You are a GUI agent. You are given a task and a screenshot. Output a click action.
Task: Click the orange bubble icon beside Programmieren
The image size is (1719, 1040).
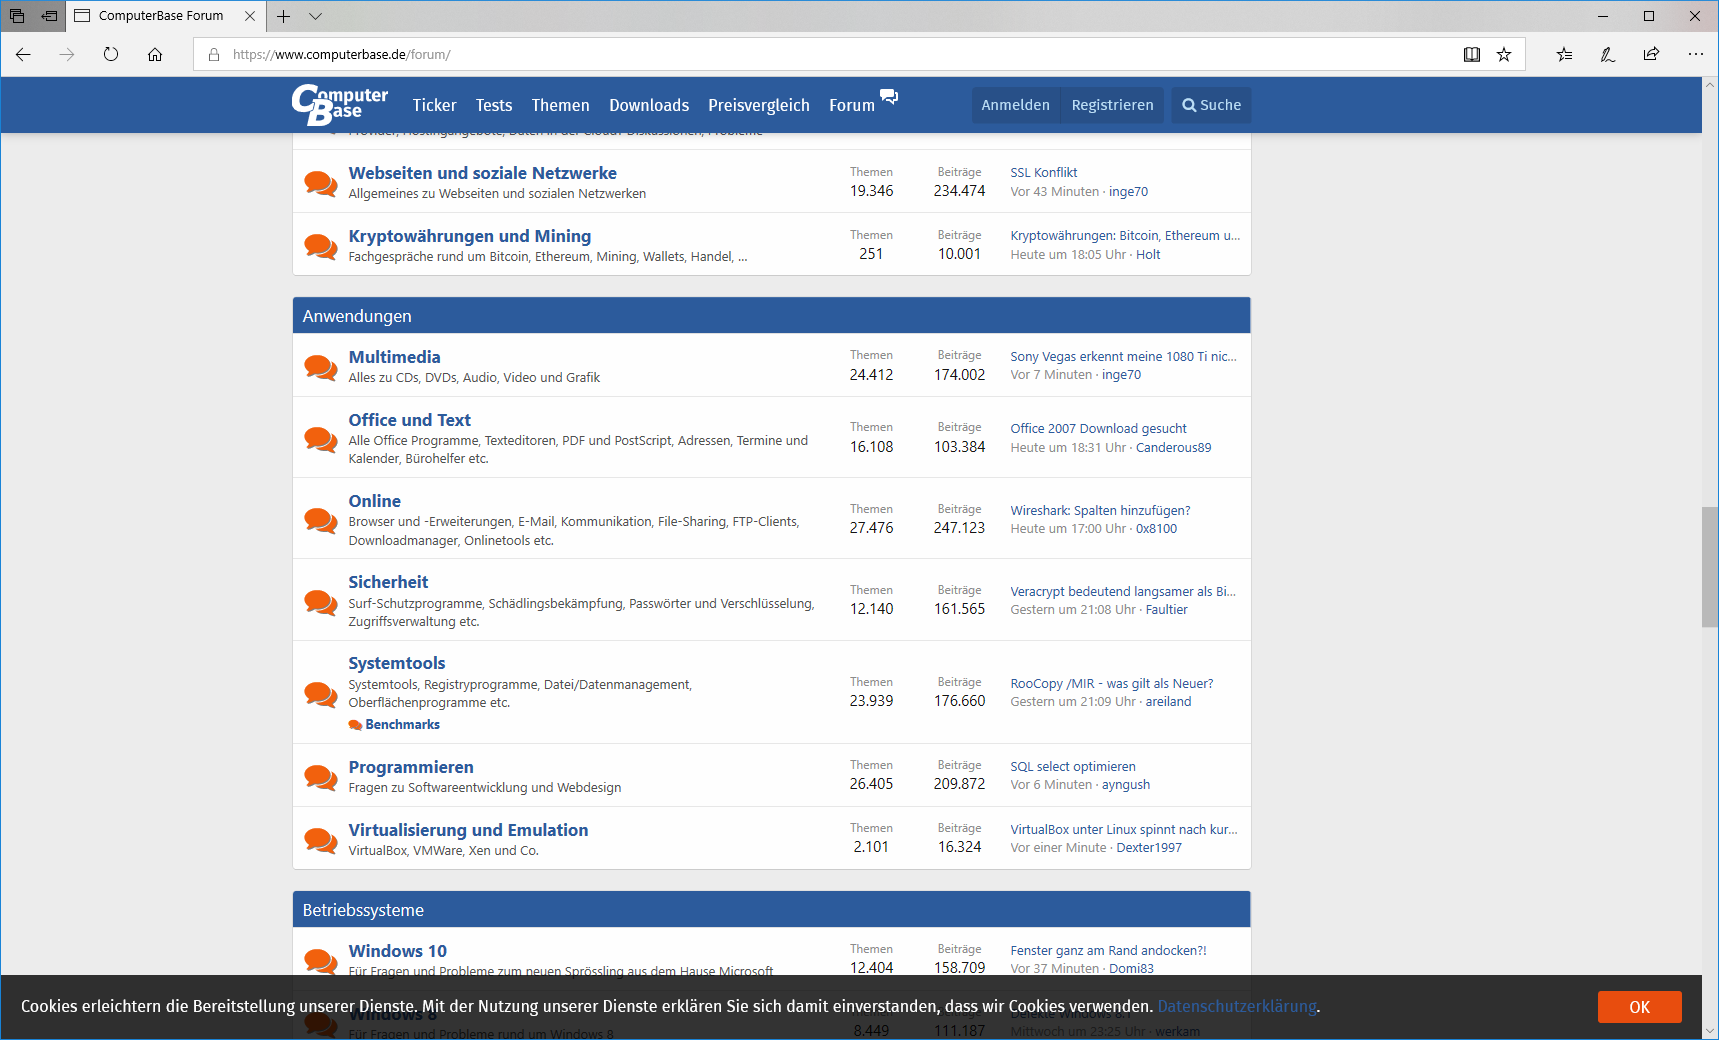point(321,777)
